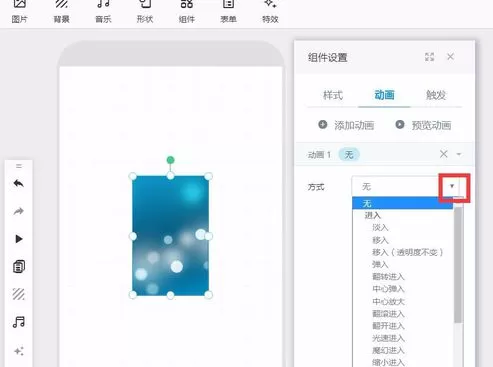Choose 中心放大 animation option
This screenshot has height=367, width=493.
[388, 301]
